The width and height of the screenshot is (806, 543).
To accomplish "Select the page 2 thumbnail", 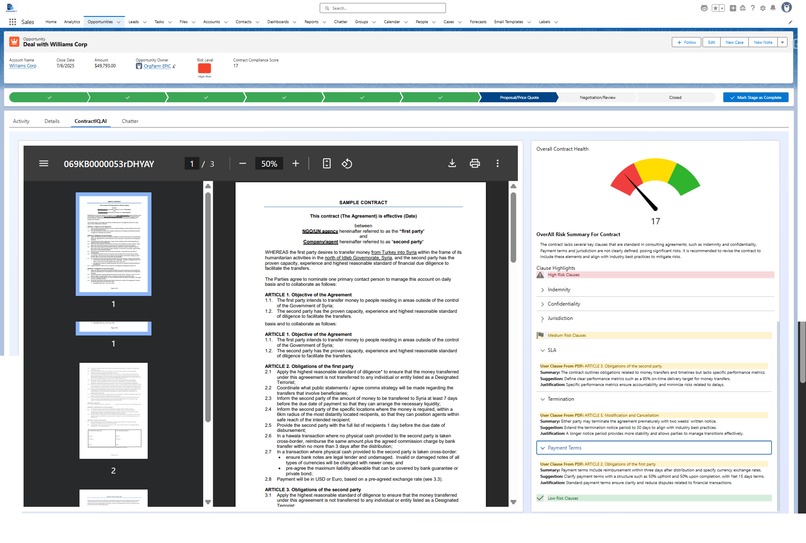I will [113, 410].
